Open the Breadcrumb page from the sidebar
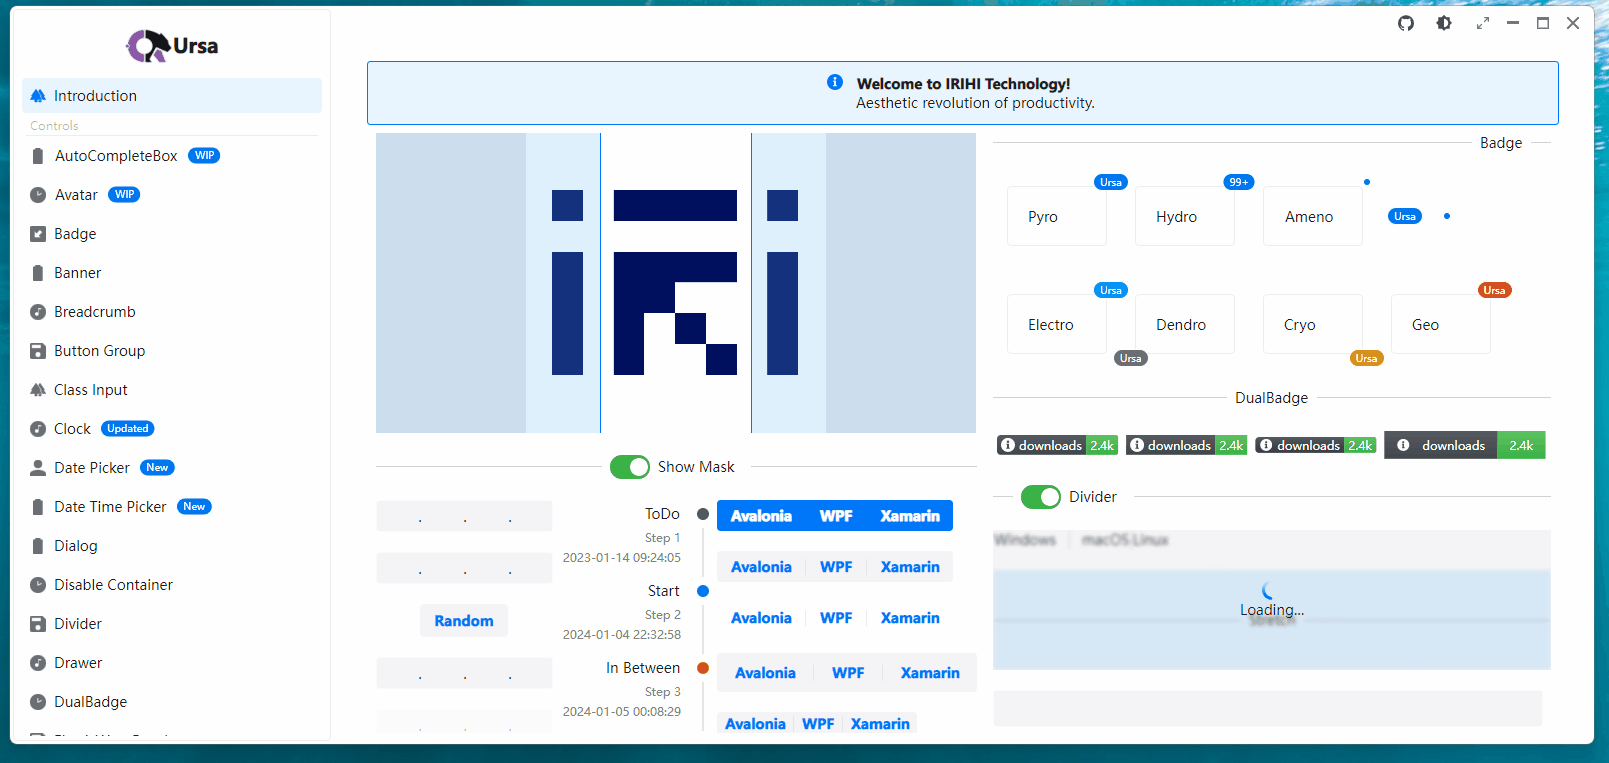Viewport: 1609px width, 763px height. 94,312
